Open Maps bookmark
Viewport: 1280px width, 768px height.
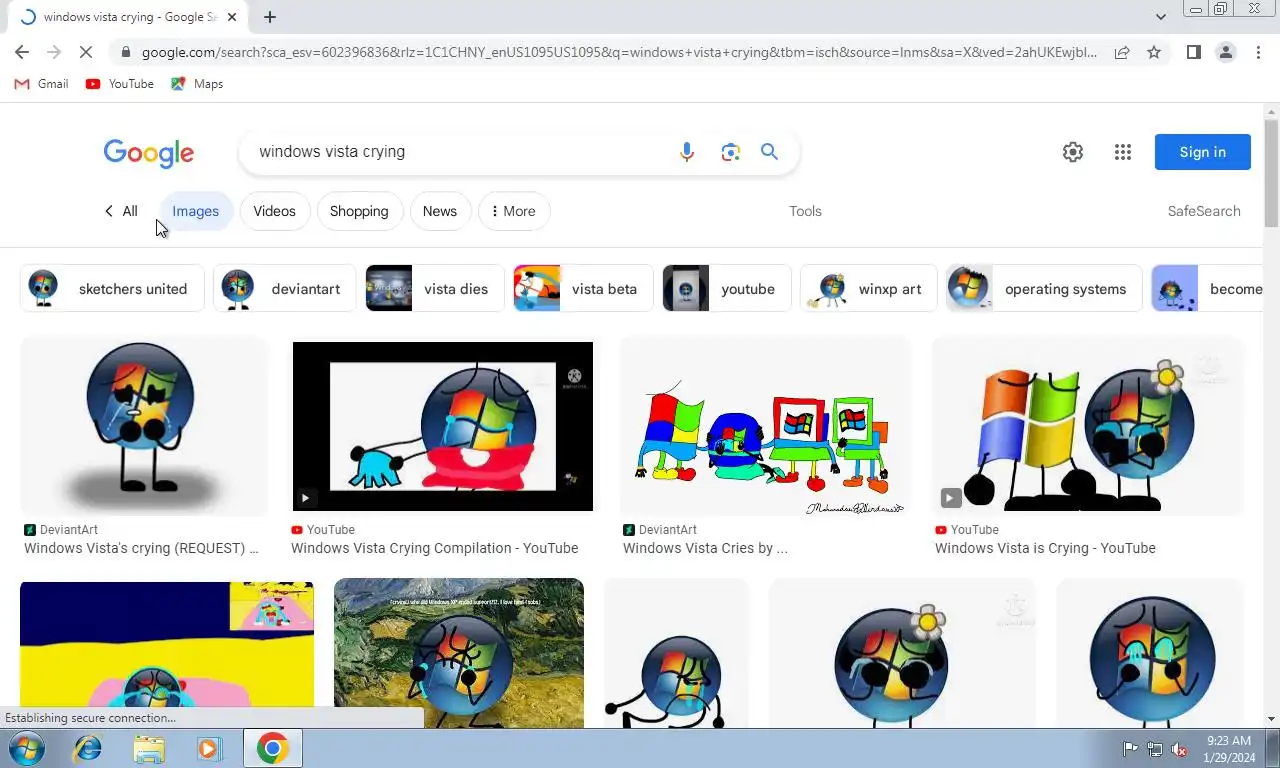tap(197, 84)
